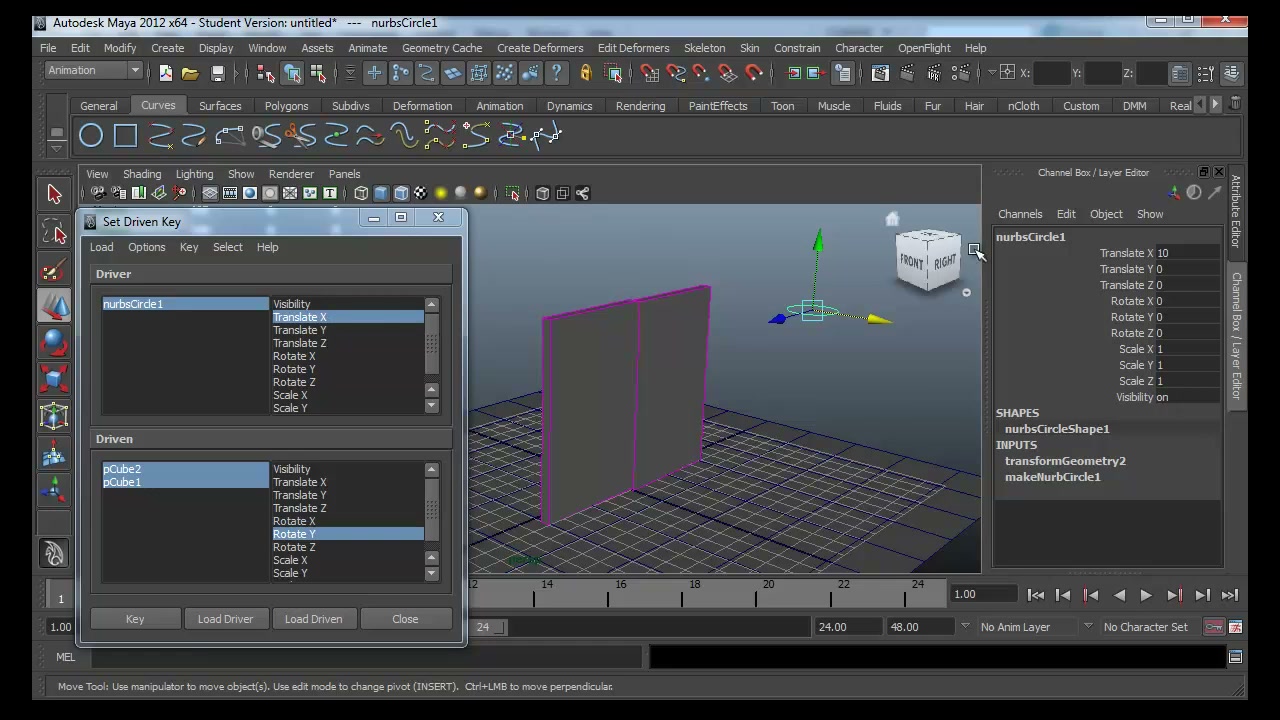The width and height of the screenshot is (1280, 720).
Task: Open the Options menu in Set Driven Key
Action: click(x=146, y=247)
